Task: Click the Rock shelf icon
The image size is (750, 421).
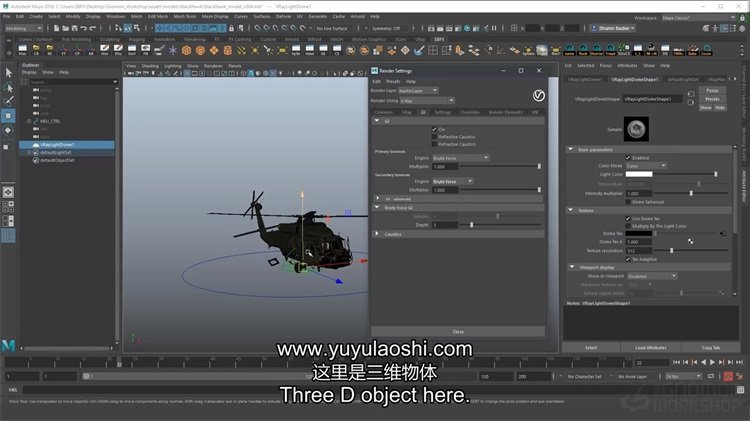Action: click(x=583, y=50)
